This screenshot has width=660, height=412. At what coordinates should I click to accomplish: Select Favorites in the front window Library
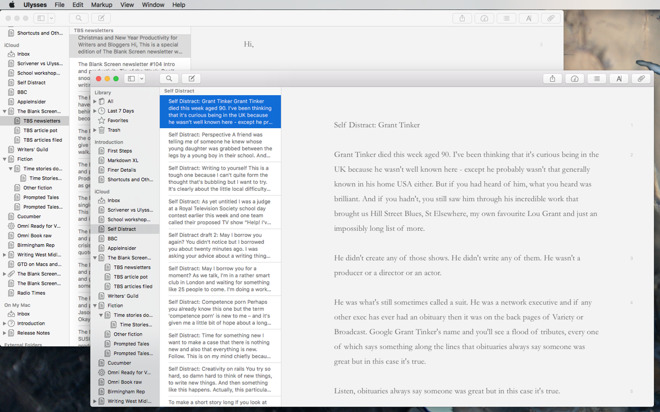[x=118, y=120]
